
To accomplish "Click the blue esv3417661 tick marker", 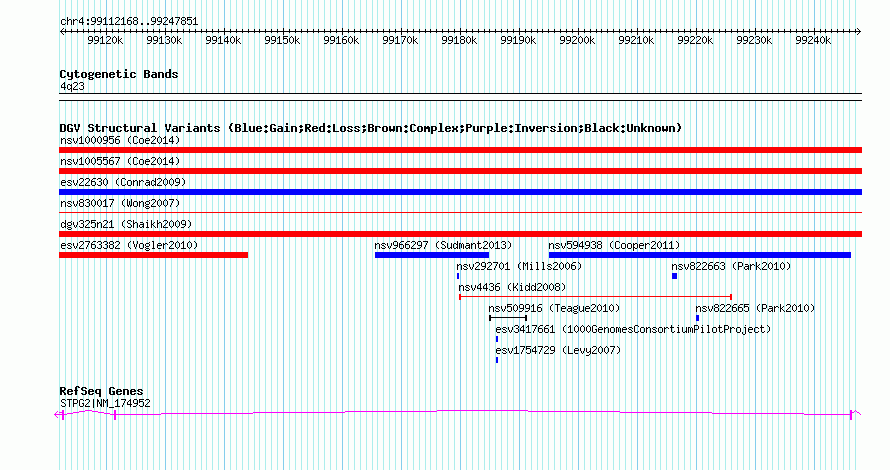I will 497,339.
